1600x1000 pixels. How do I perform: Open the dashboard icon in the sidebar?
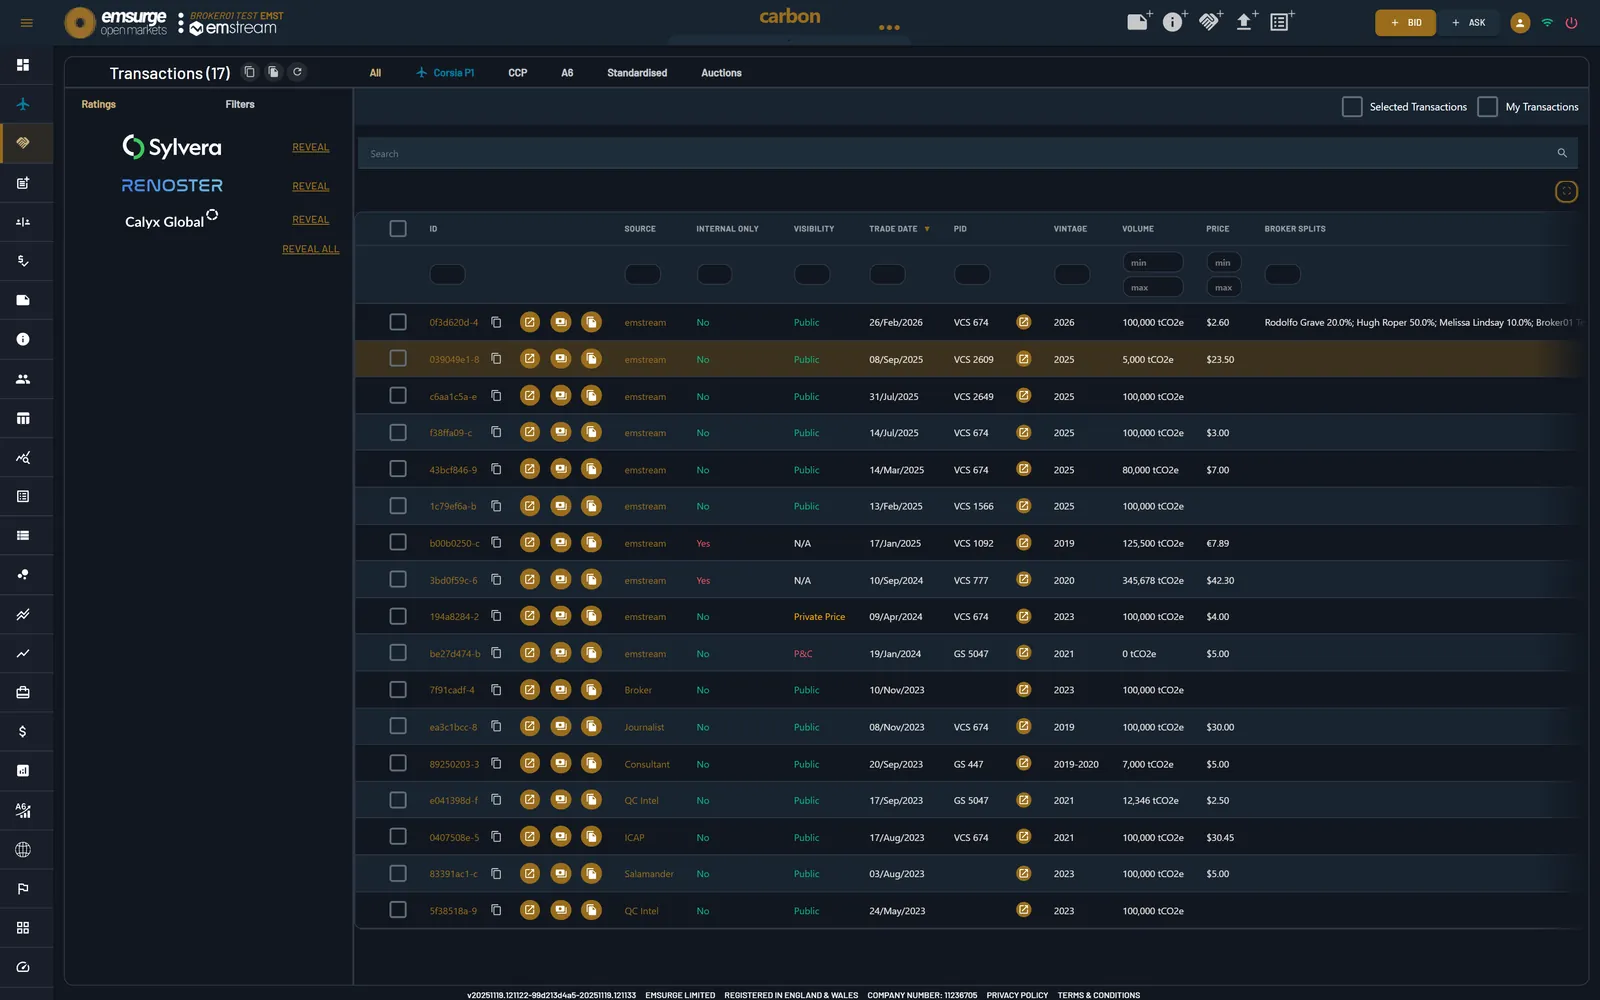[x=23, y=65]
